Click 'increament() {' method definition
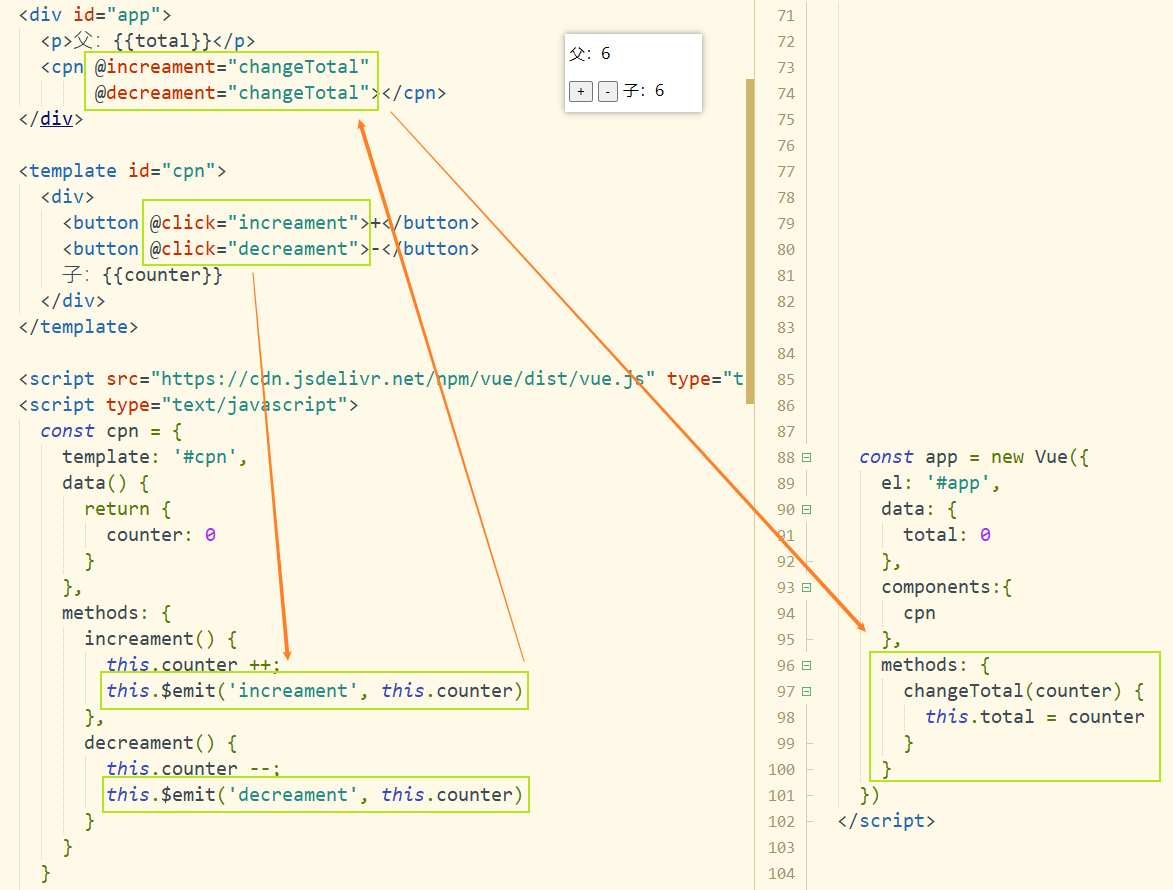The height and width of the screenshot is (890, 1173). (160, 639)
